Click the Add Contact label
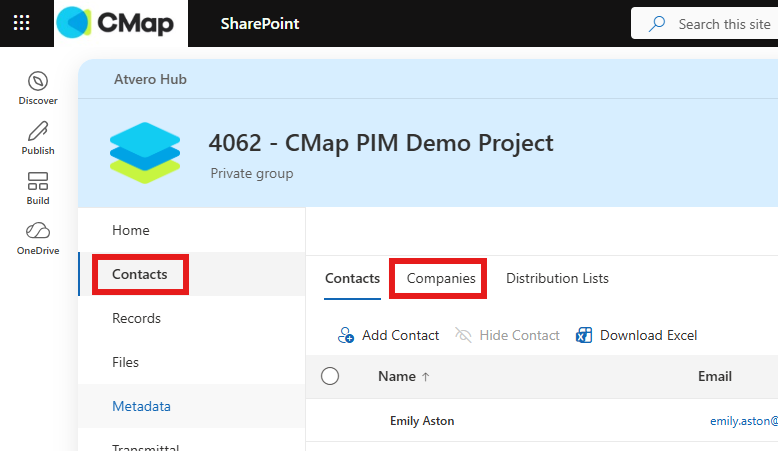Viewport: 778px width, 451px height. [400, 335]
